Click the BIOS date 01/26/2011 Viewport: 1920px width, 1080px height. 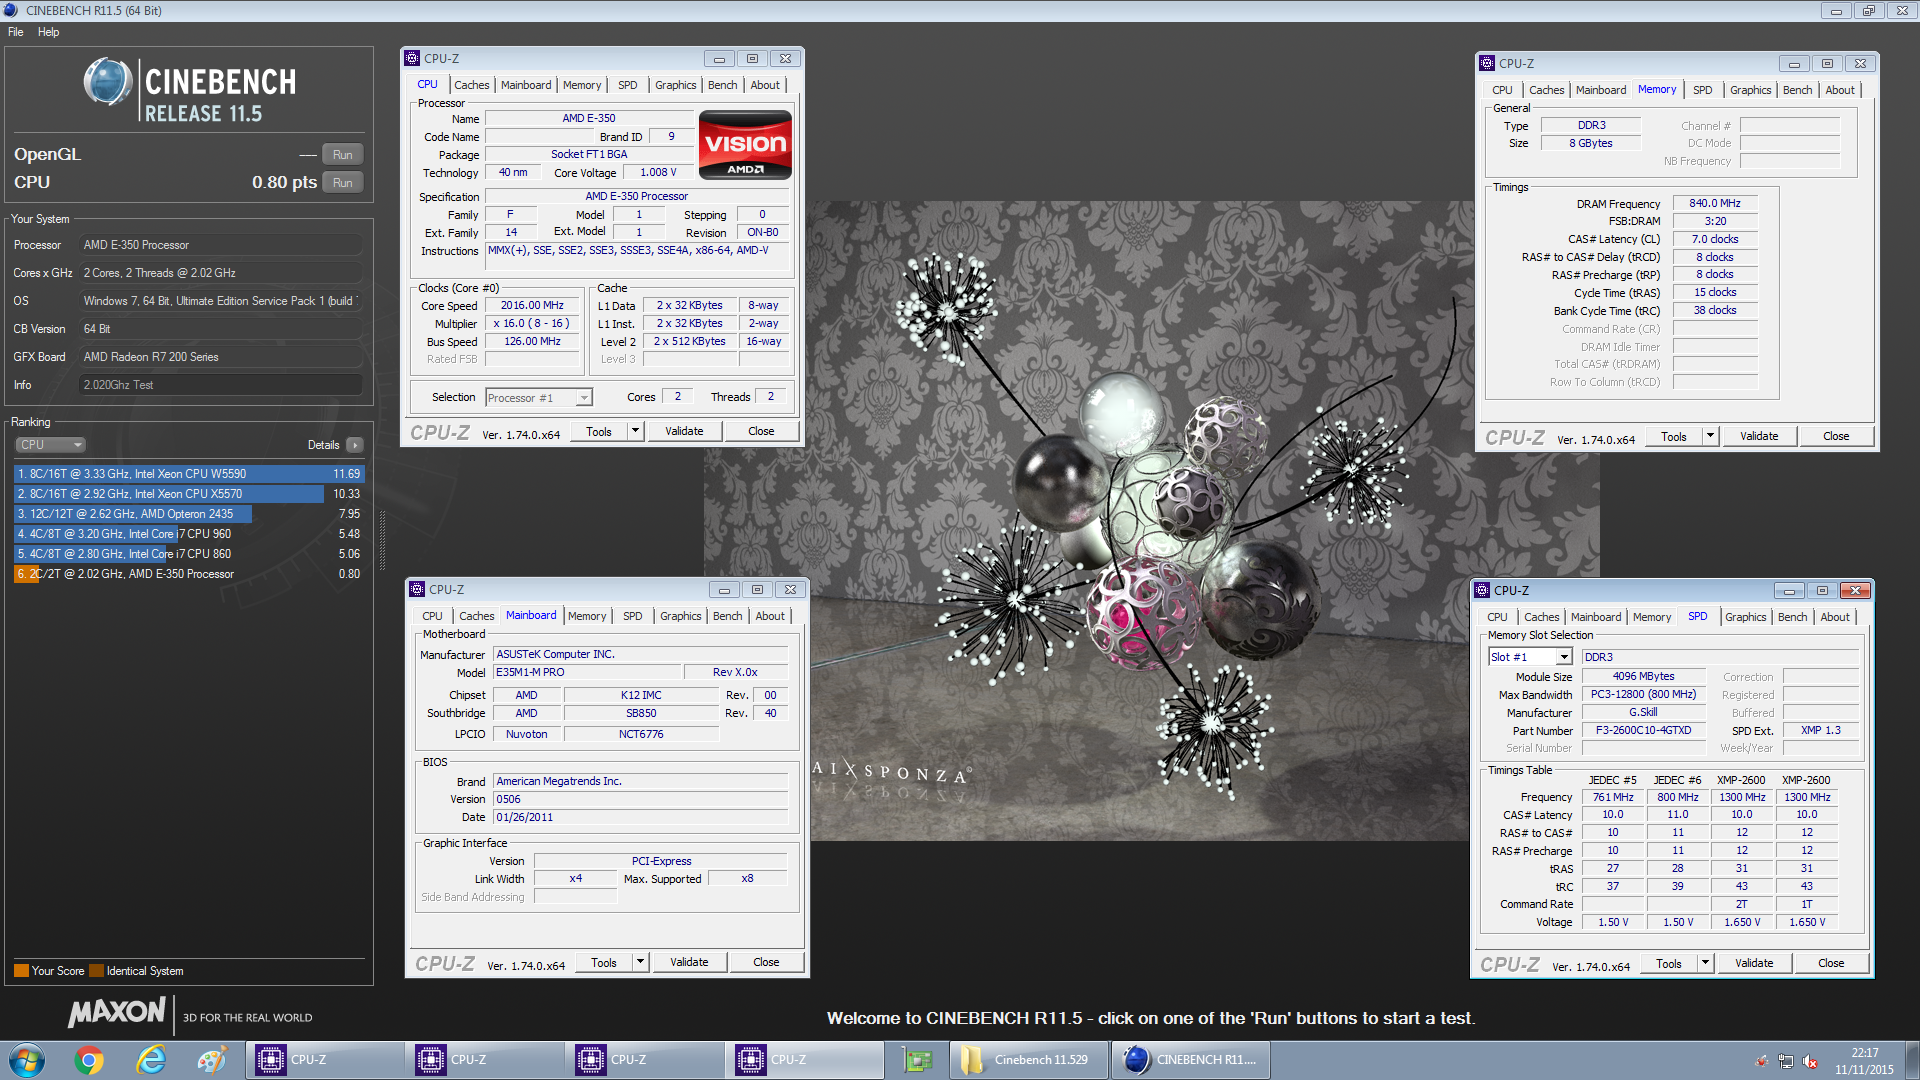[x=640, y=817]
